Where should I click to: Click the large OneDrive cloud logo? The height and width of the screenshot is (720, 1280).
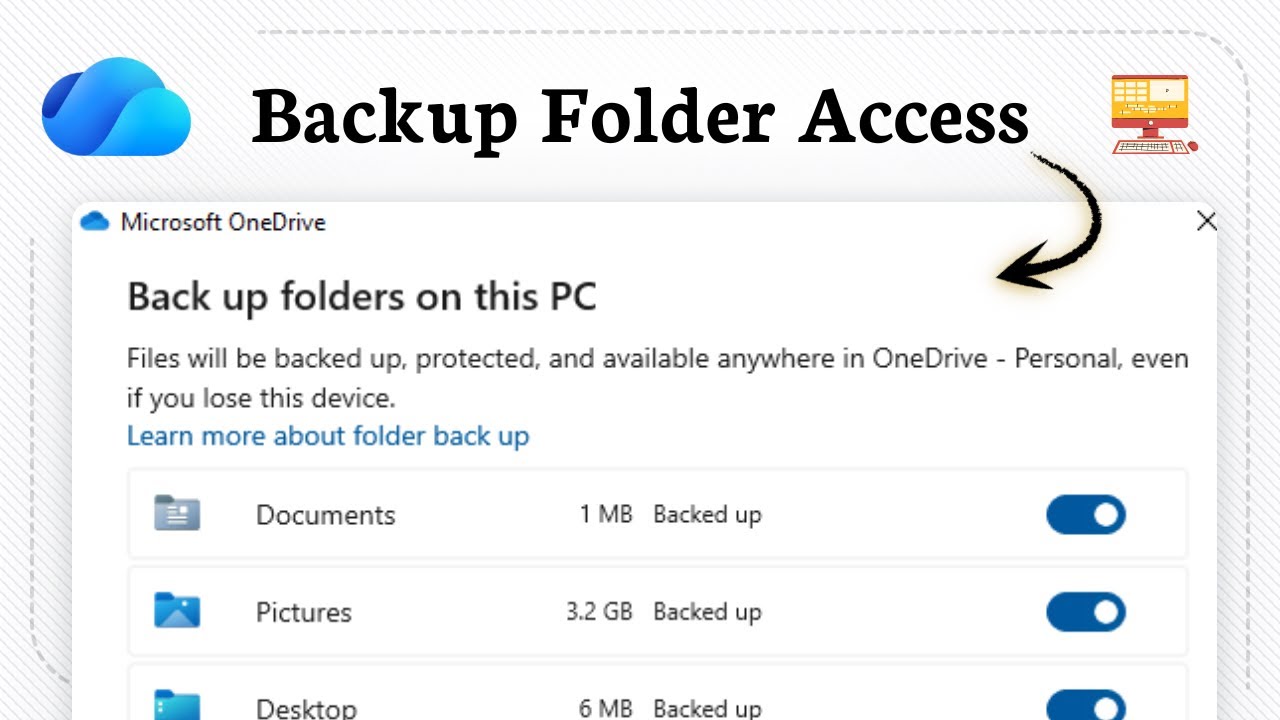point(116,108)
